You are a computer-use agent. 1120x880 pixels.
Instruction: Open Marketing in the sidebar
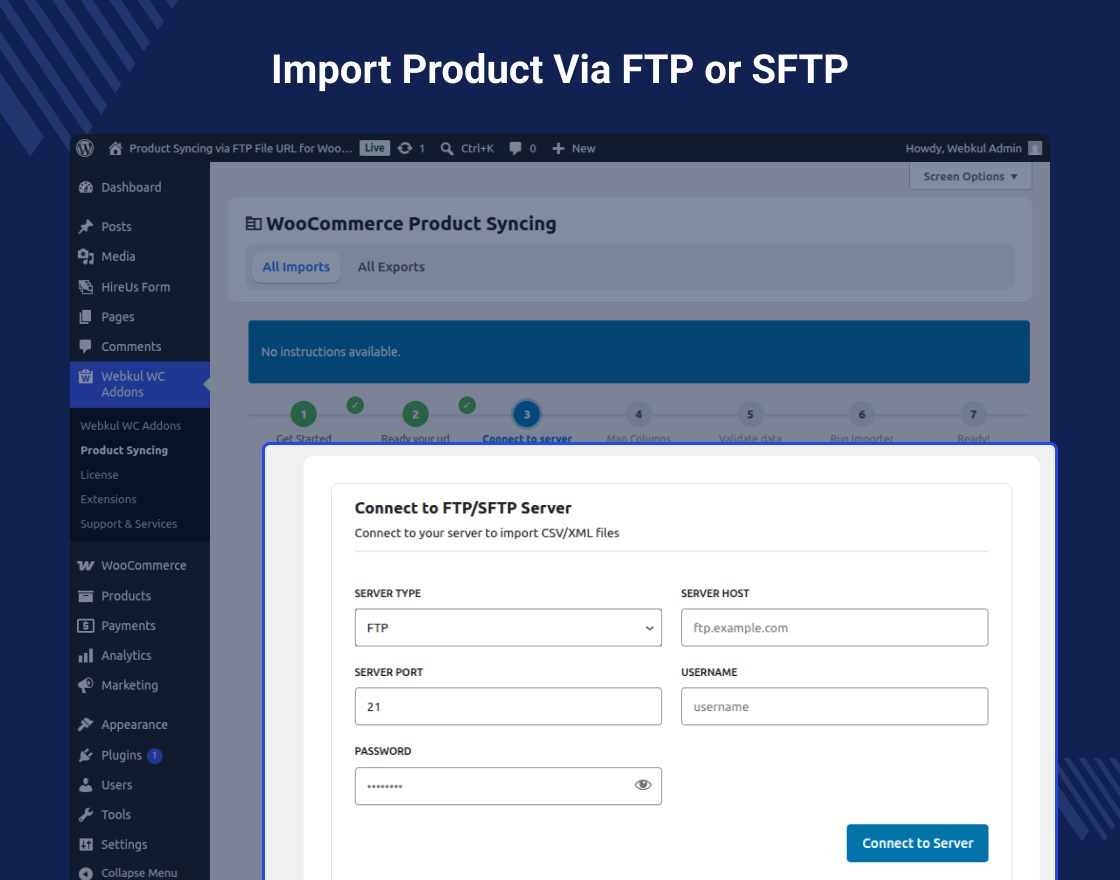click(129, 685)
